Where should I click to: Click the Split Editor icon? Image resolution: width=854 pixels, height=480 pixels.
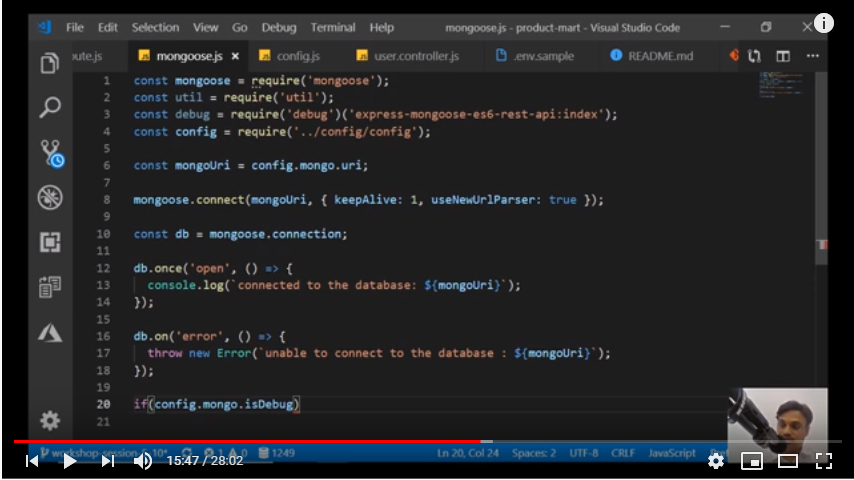783,56
